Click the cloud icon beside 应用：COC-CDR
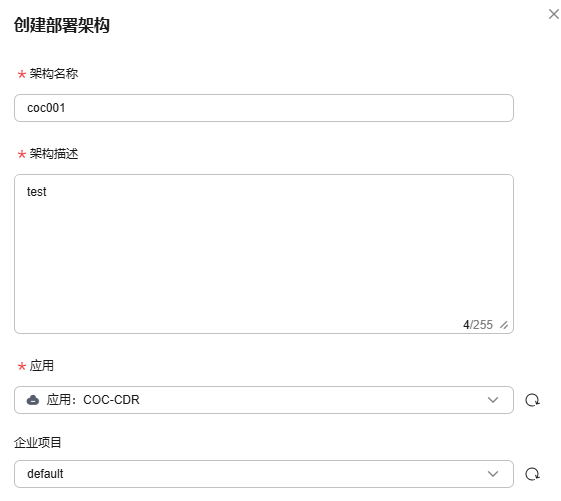This screenshot has width=561, height=501. point(33,400)
